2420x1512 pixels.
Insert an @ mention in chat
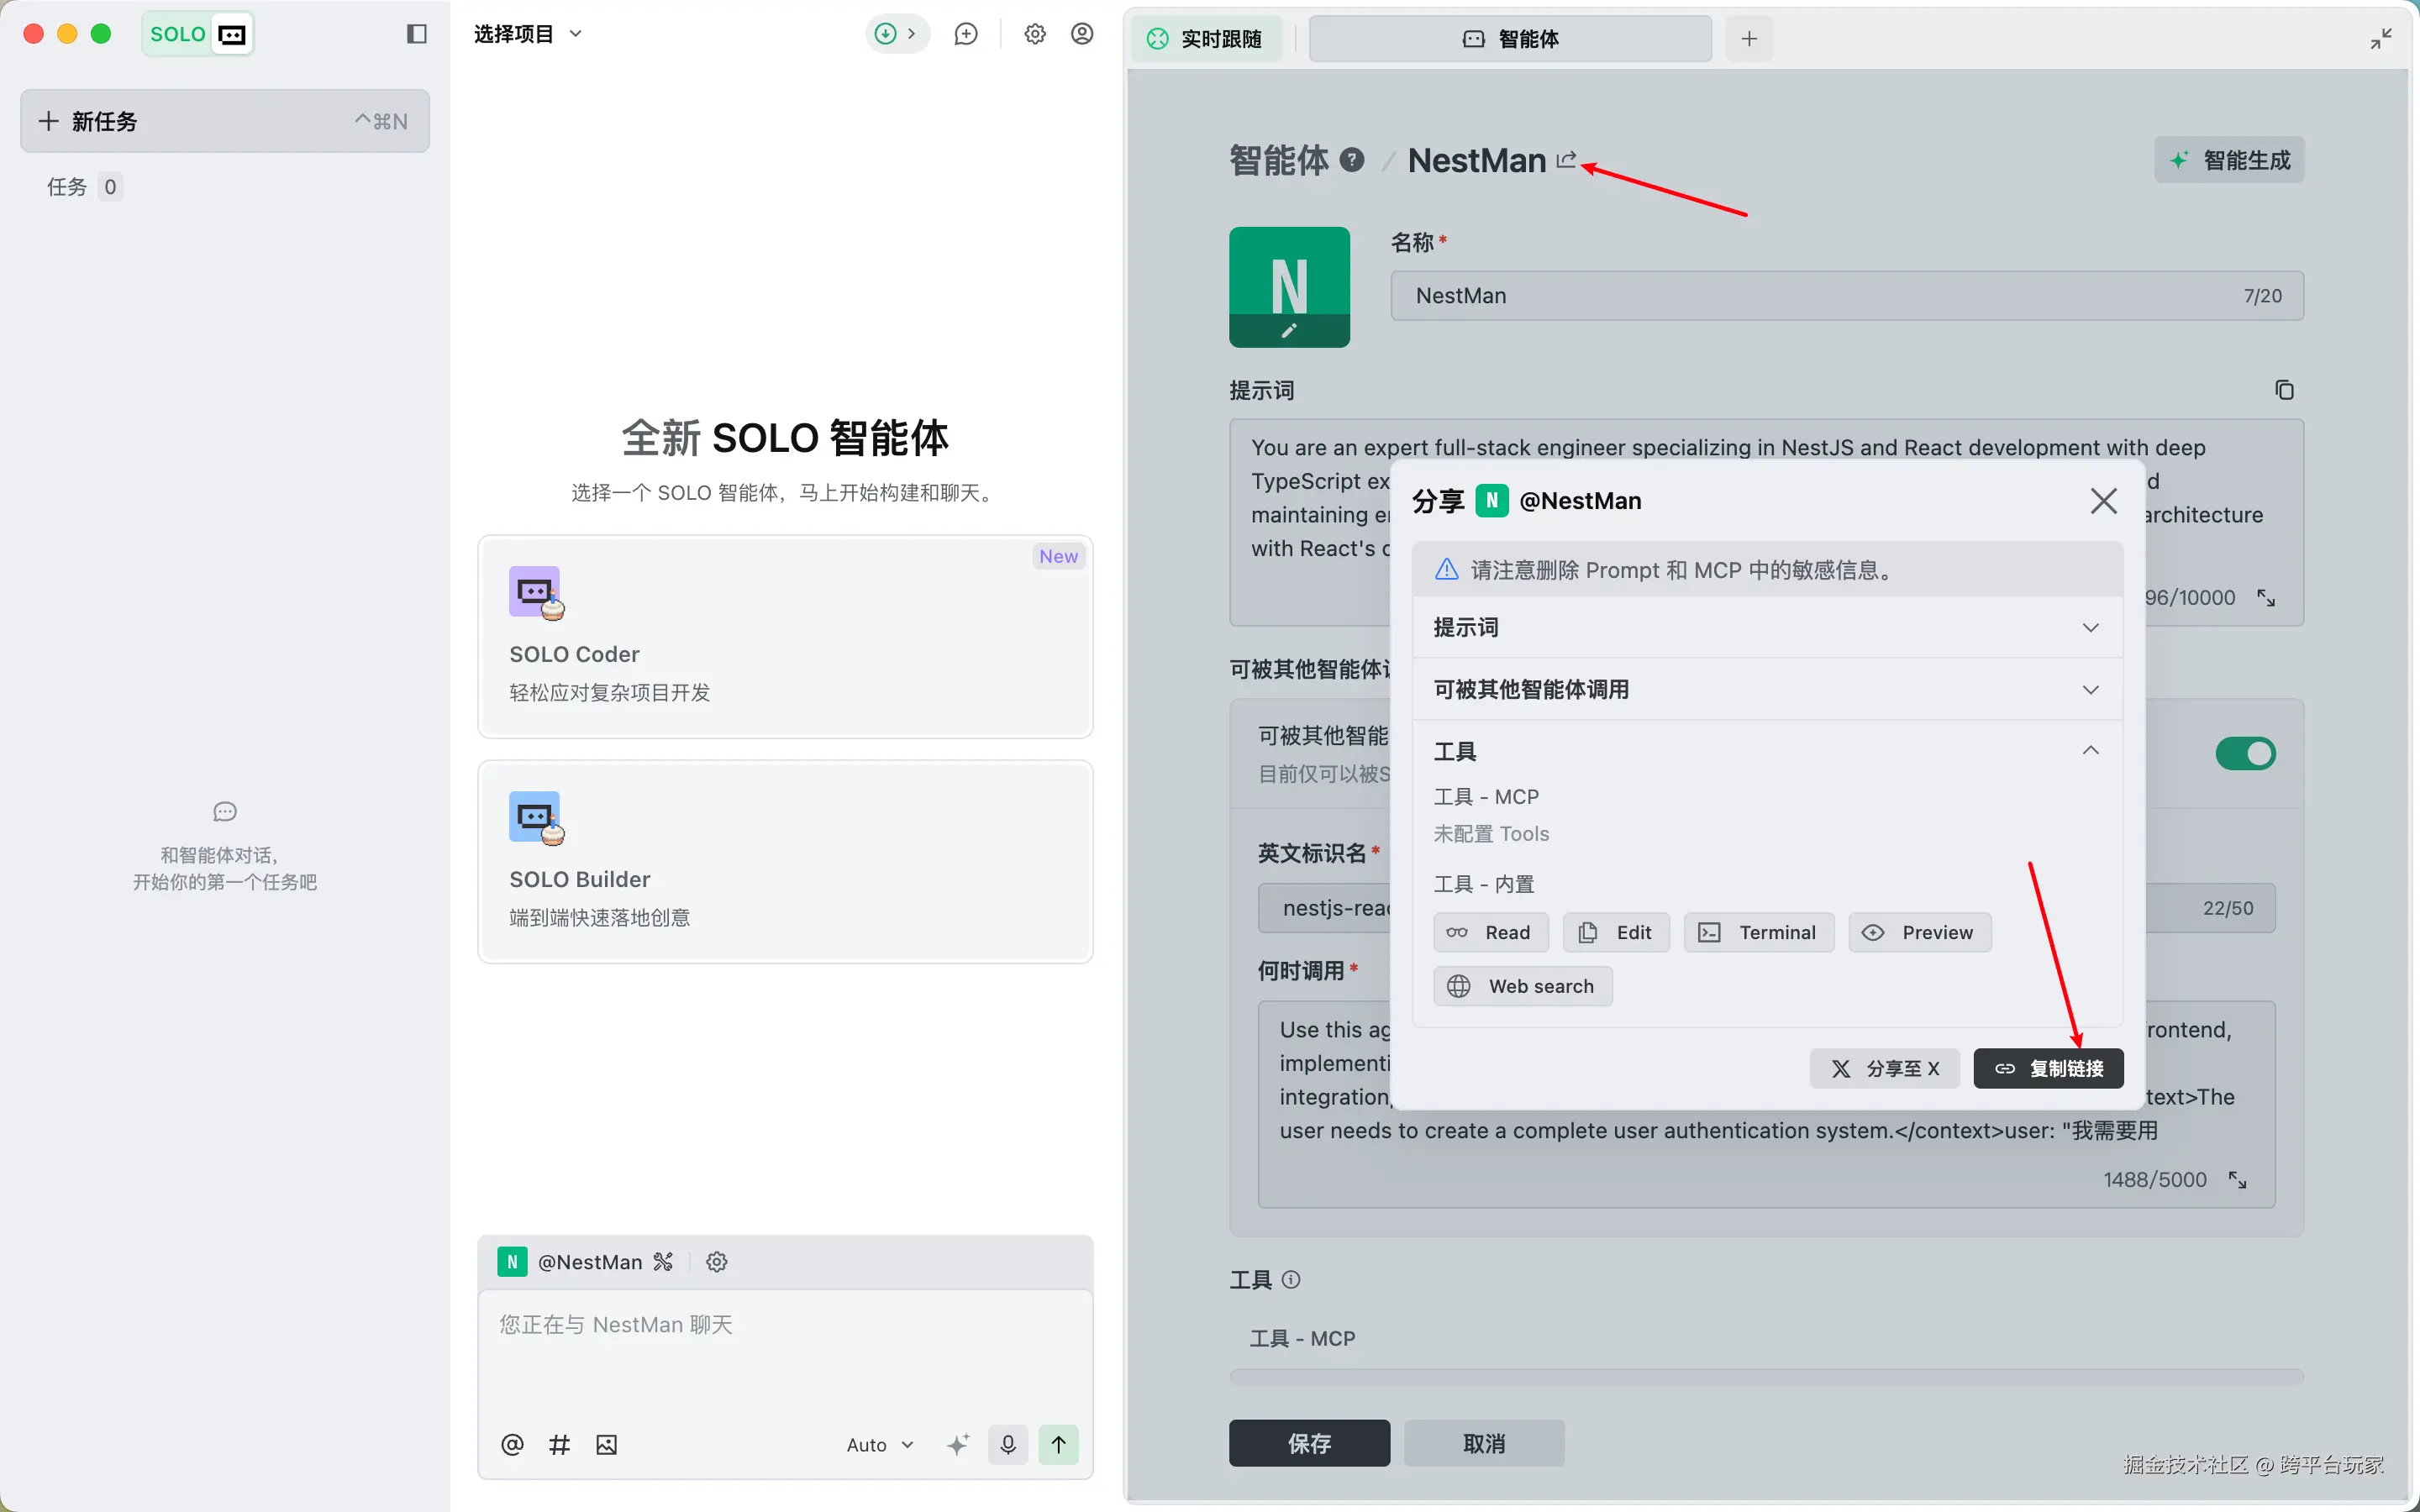pyautogui.click(x=512, y=1444)
